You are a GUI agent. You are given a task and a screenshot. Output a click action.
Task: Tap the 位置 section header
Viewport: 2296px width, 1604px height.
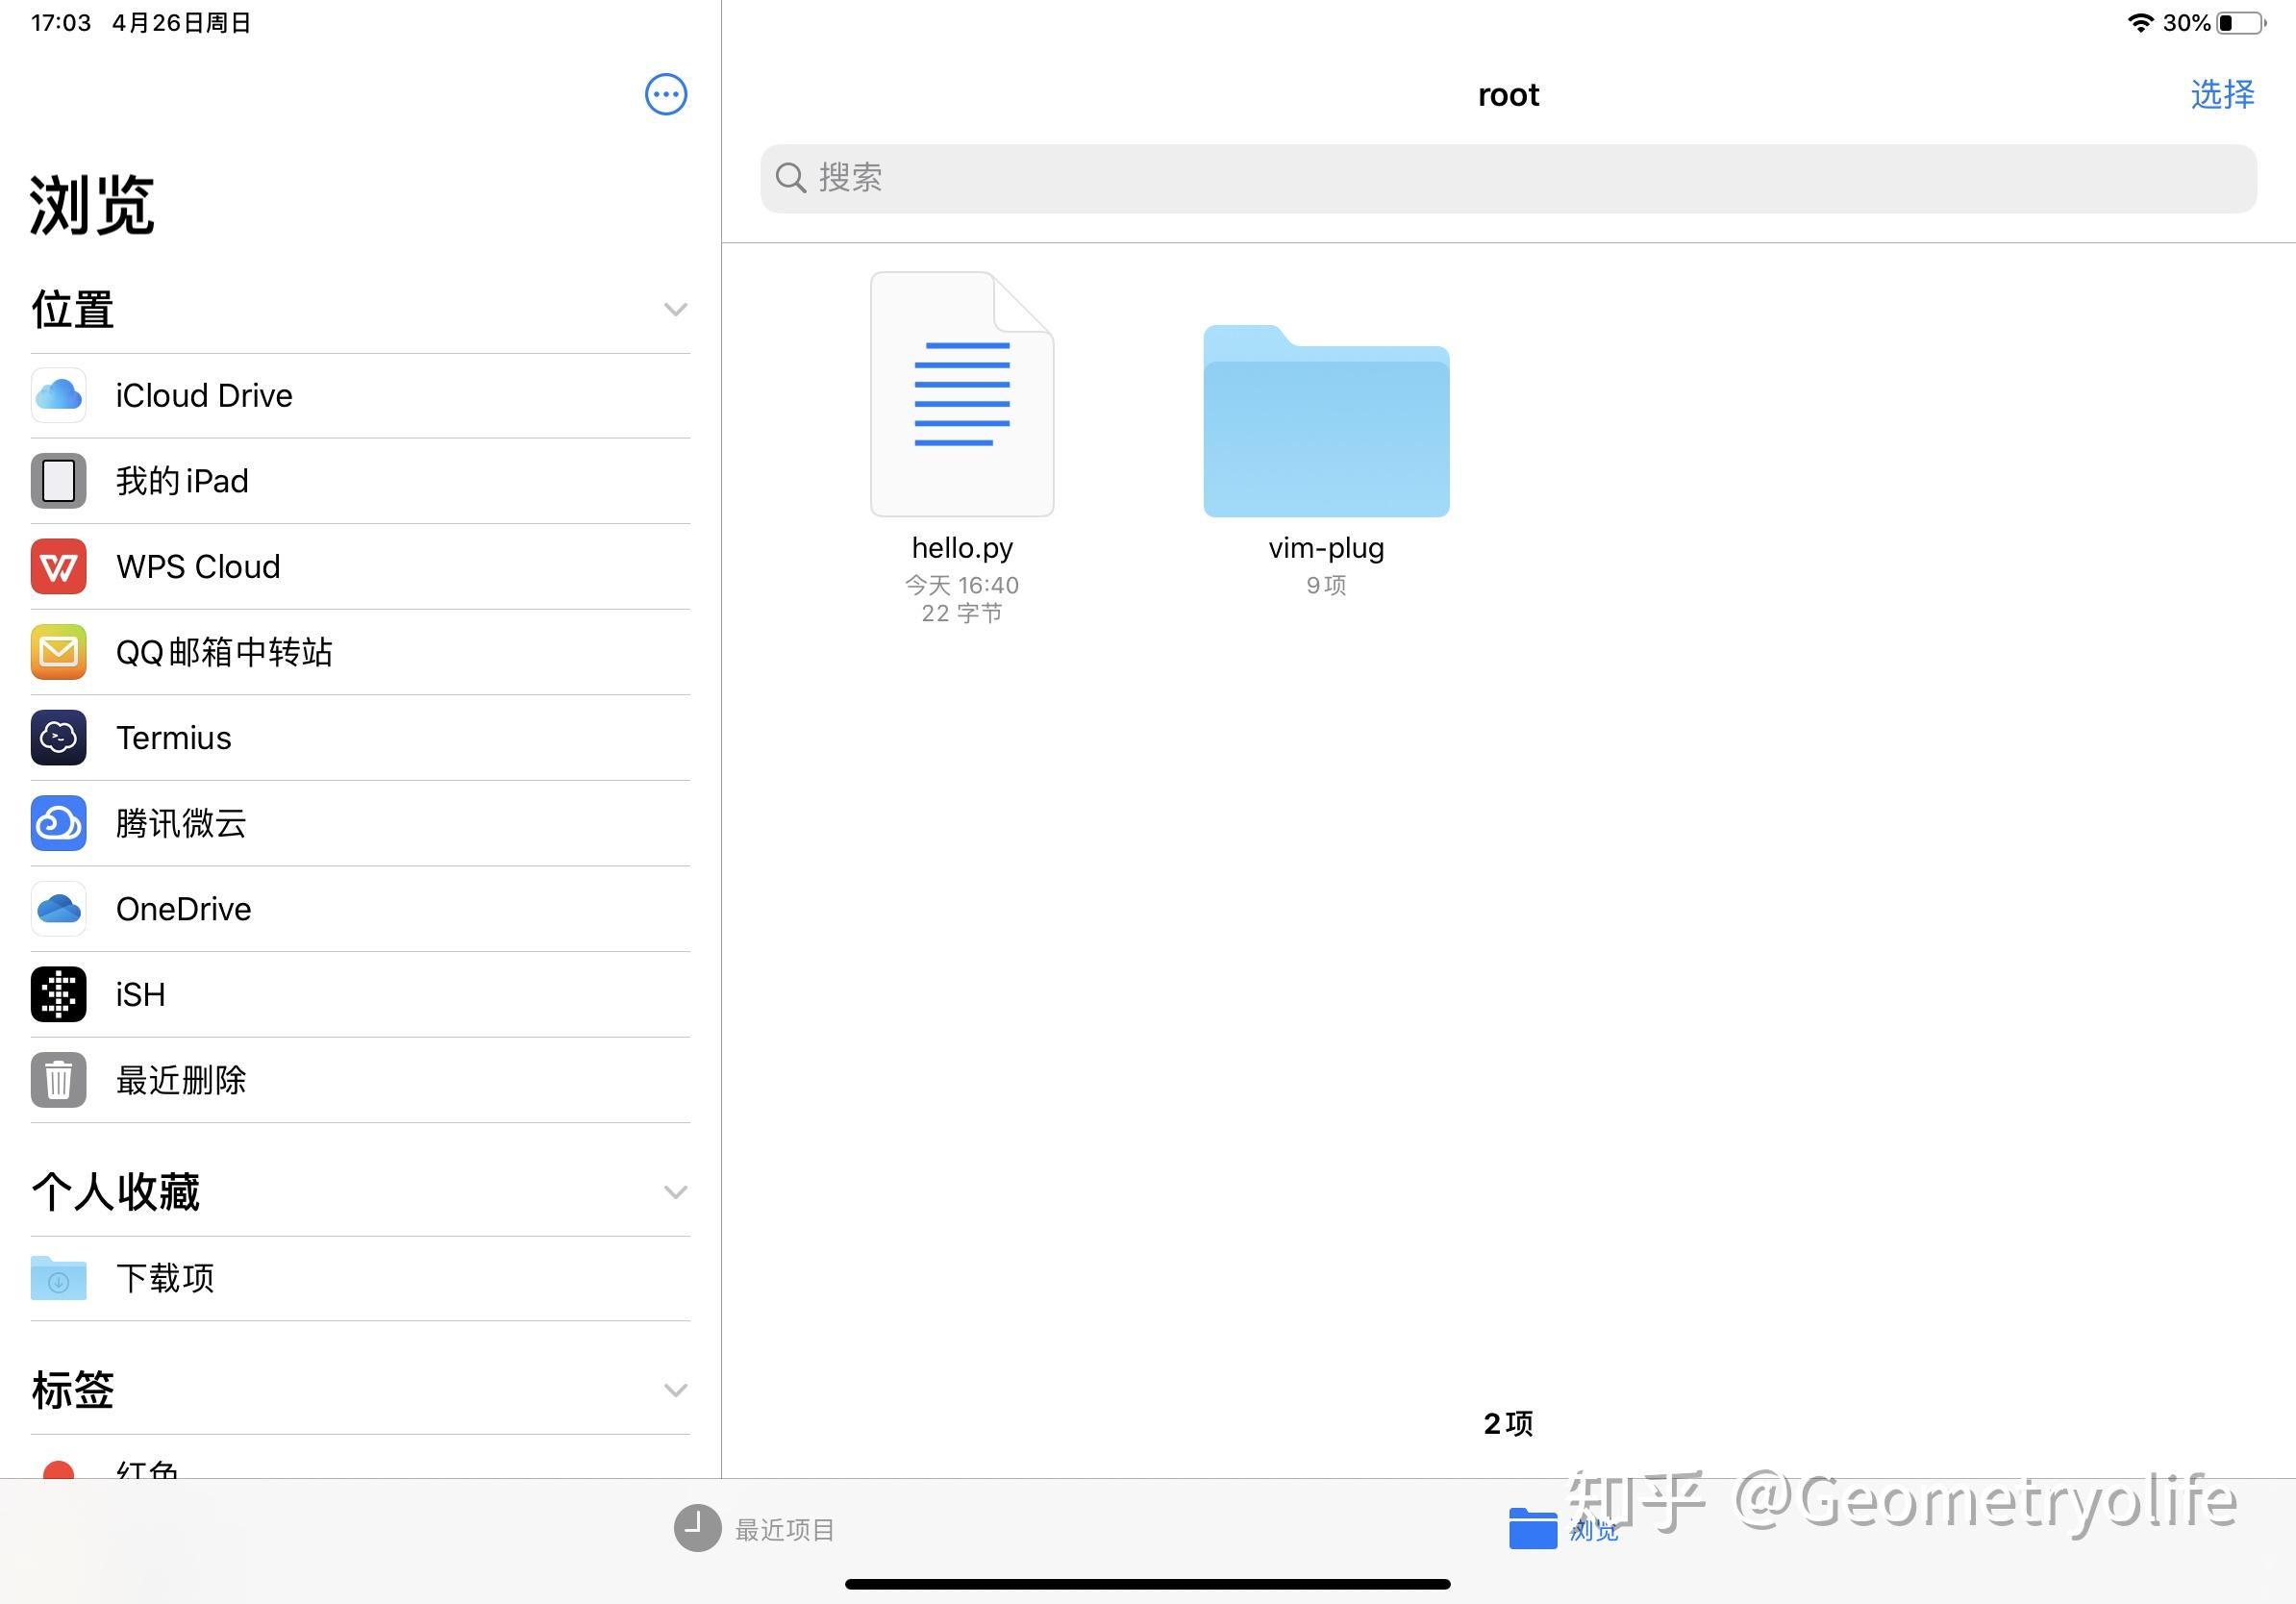(73, 310)
